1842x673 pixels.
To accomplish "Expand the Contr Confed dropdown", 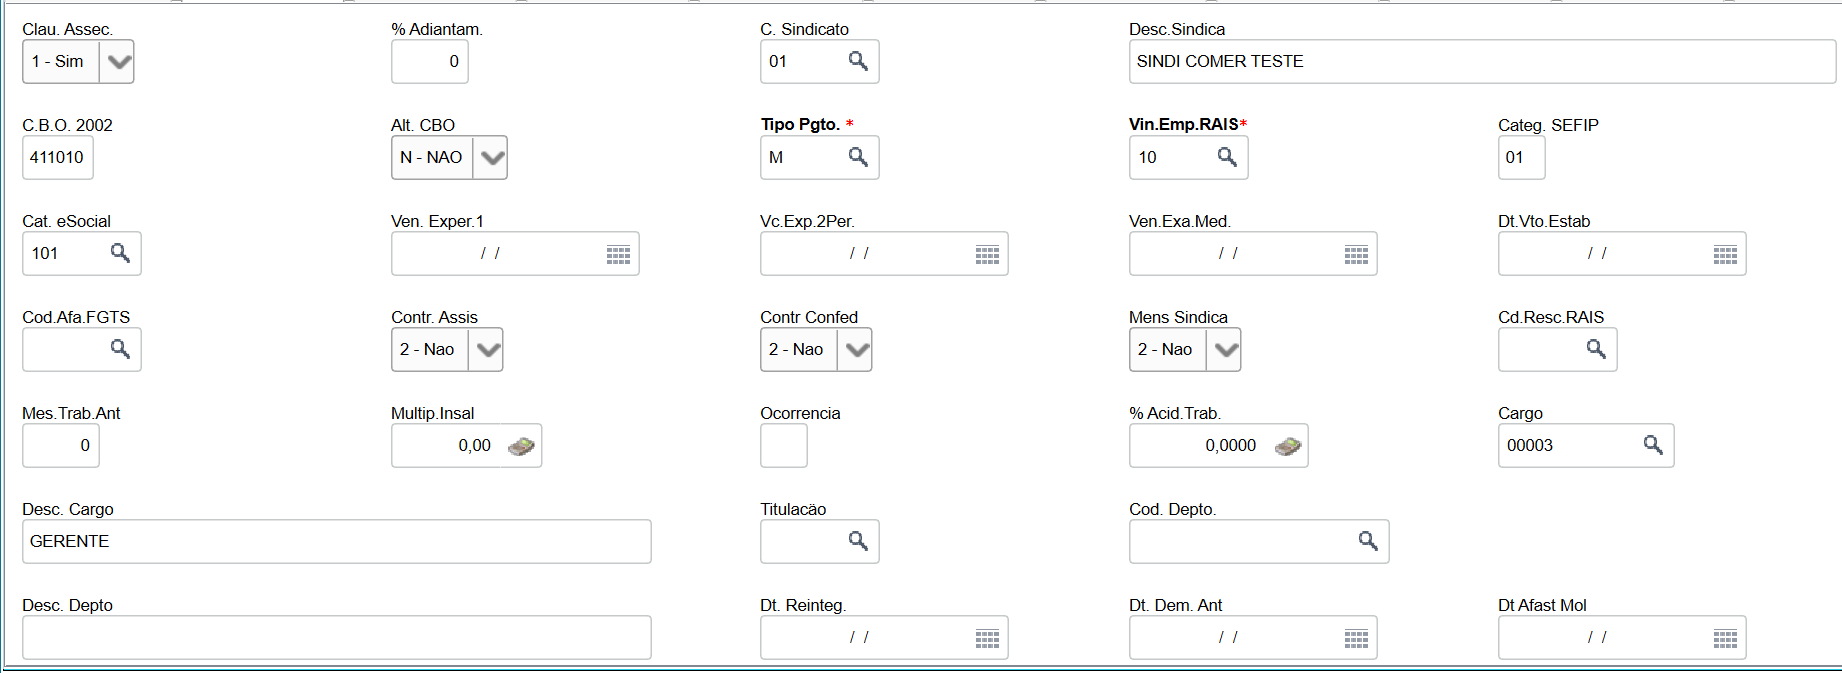I will click(857, 350).
